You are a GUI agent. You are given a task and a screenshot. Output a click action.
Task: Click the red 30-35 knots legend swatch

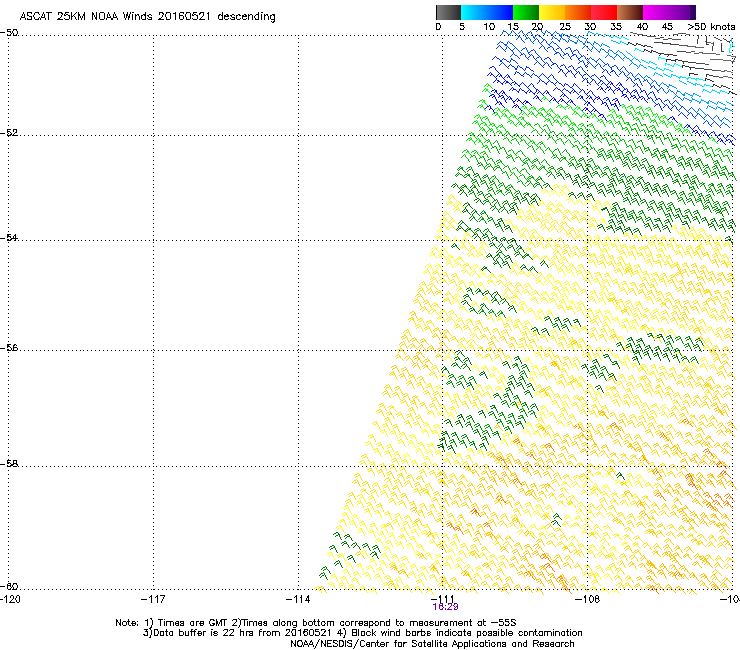[x=604, y=12]
